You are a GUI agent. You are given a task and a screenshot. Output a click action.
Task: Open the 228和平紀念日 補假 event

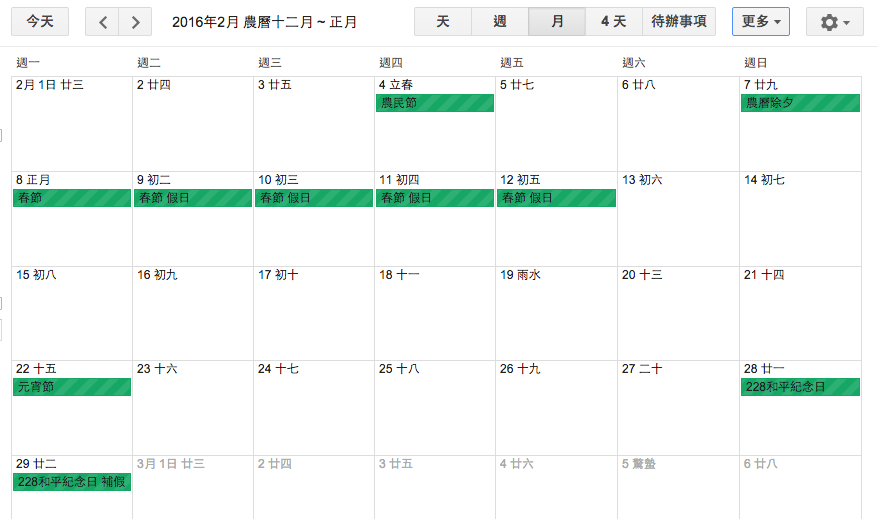[72, 482]
